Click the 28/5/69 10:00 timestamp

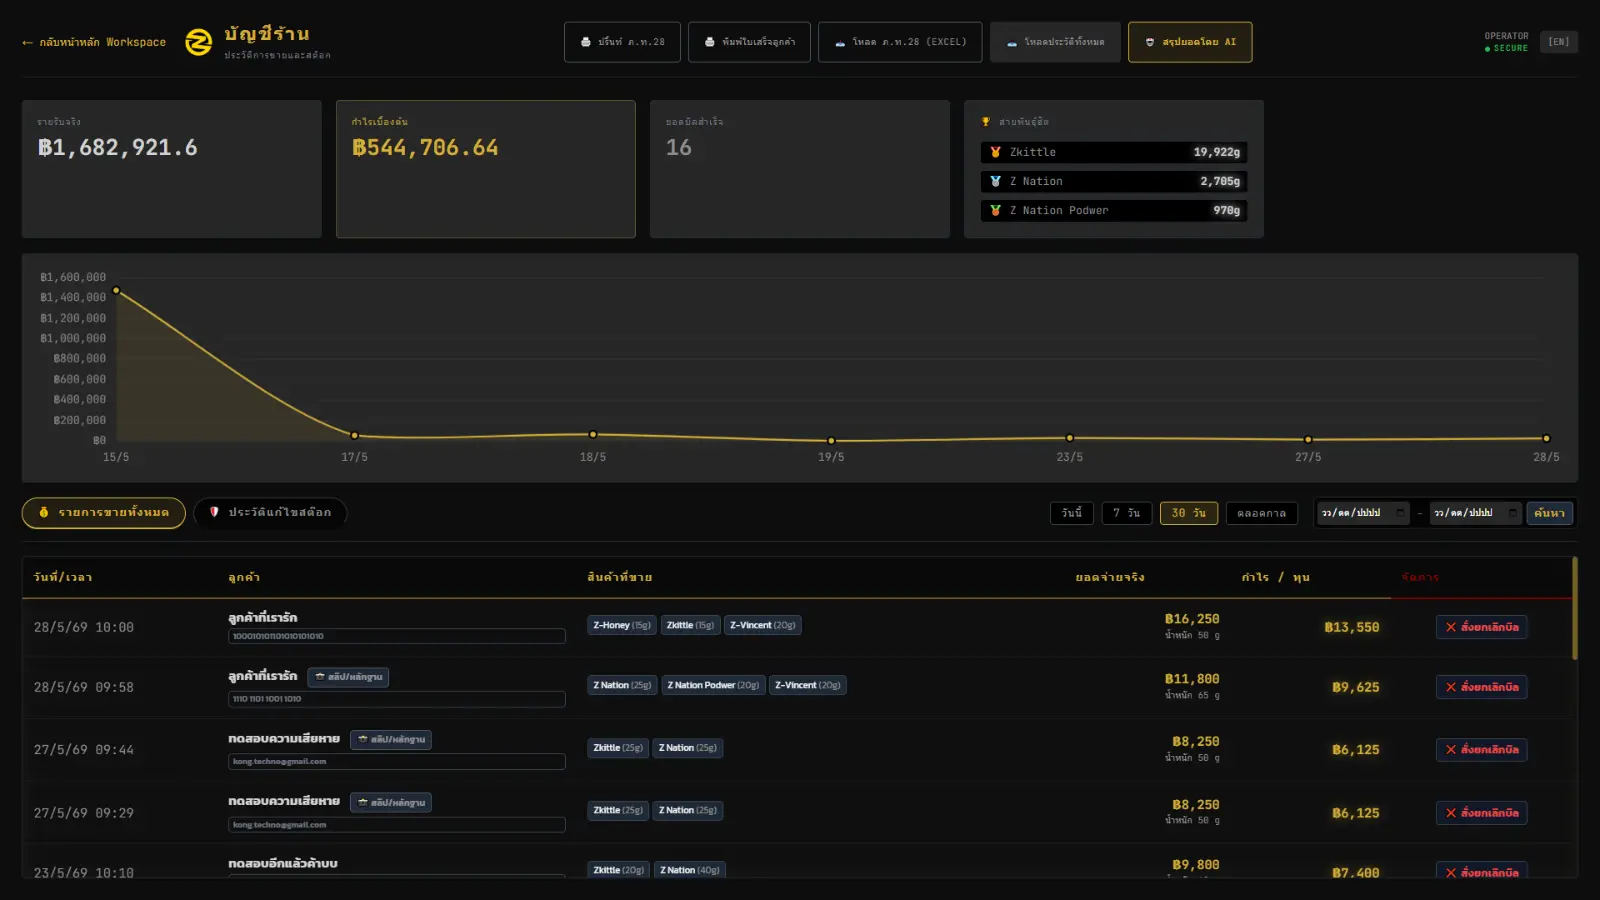[84, 627]
